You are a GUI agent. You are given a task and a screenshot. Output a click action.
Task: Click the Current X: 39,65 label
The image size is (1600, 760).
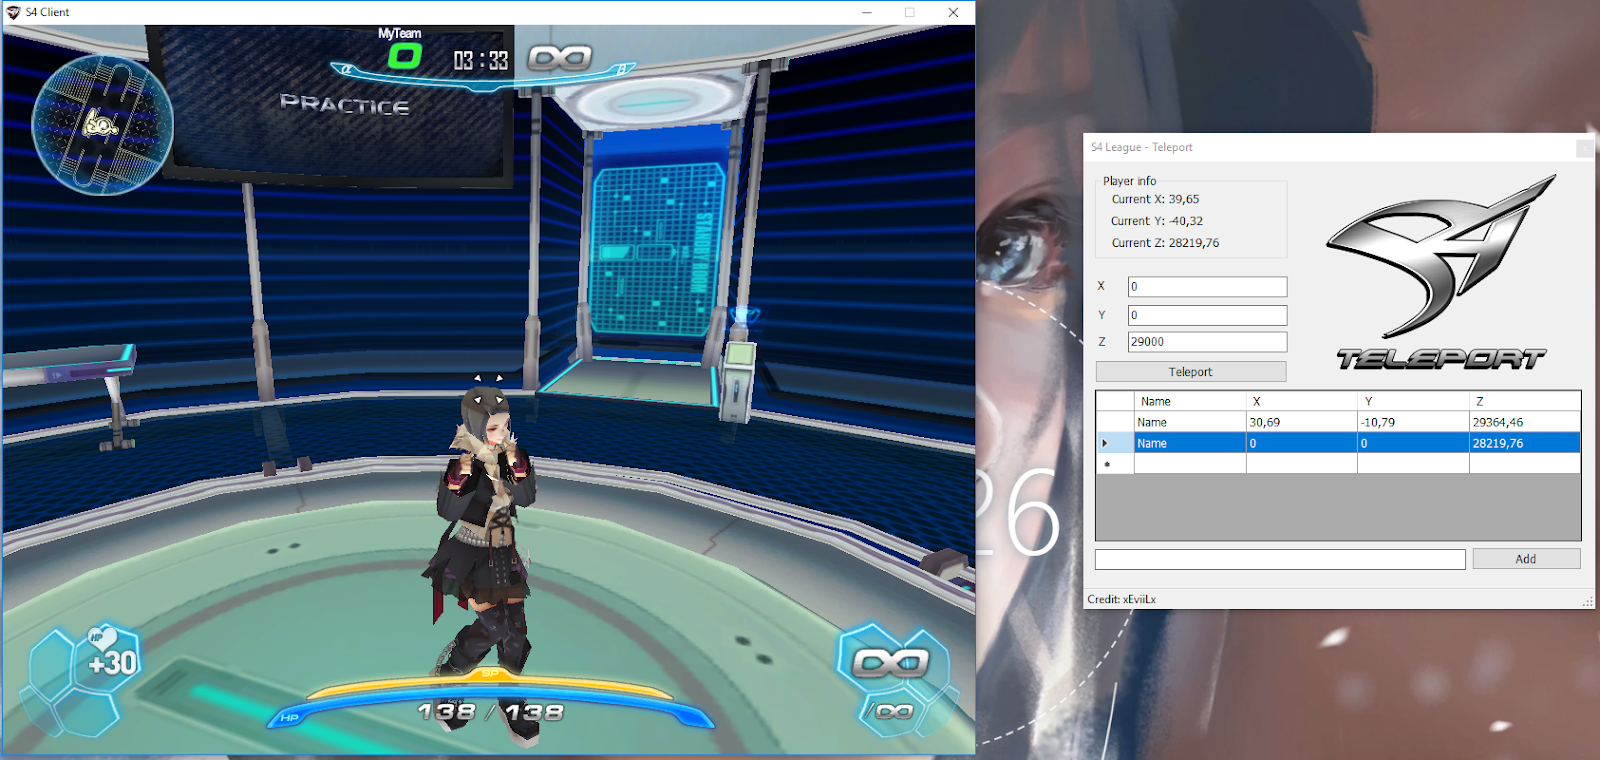[x=1155, y=199]
